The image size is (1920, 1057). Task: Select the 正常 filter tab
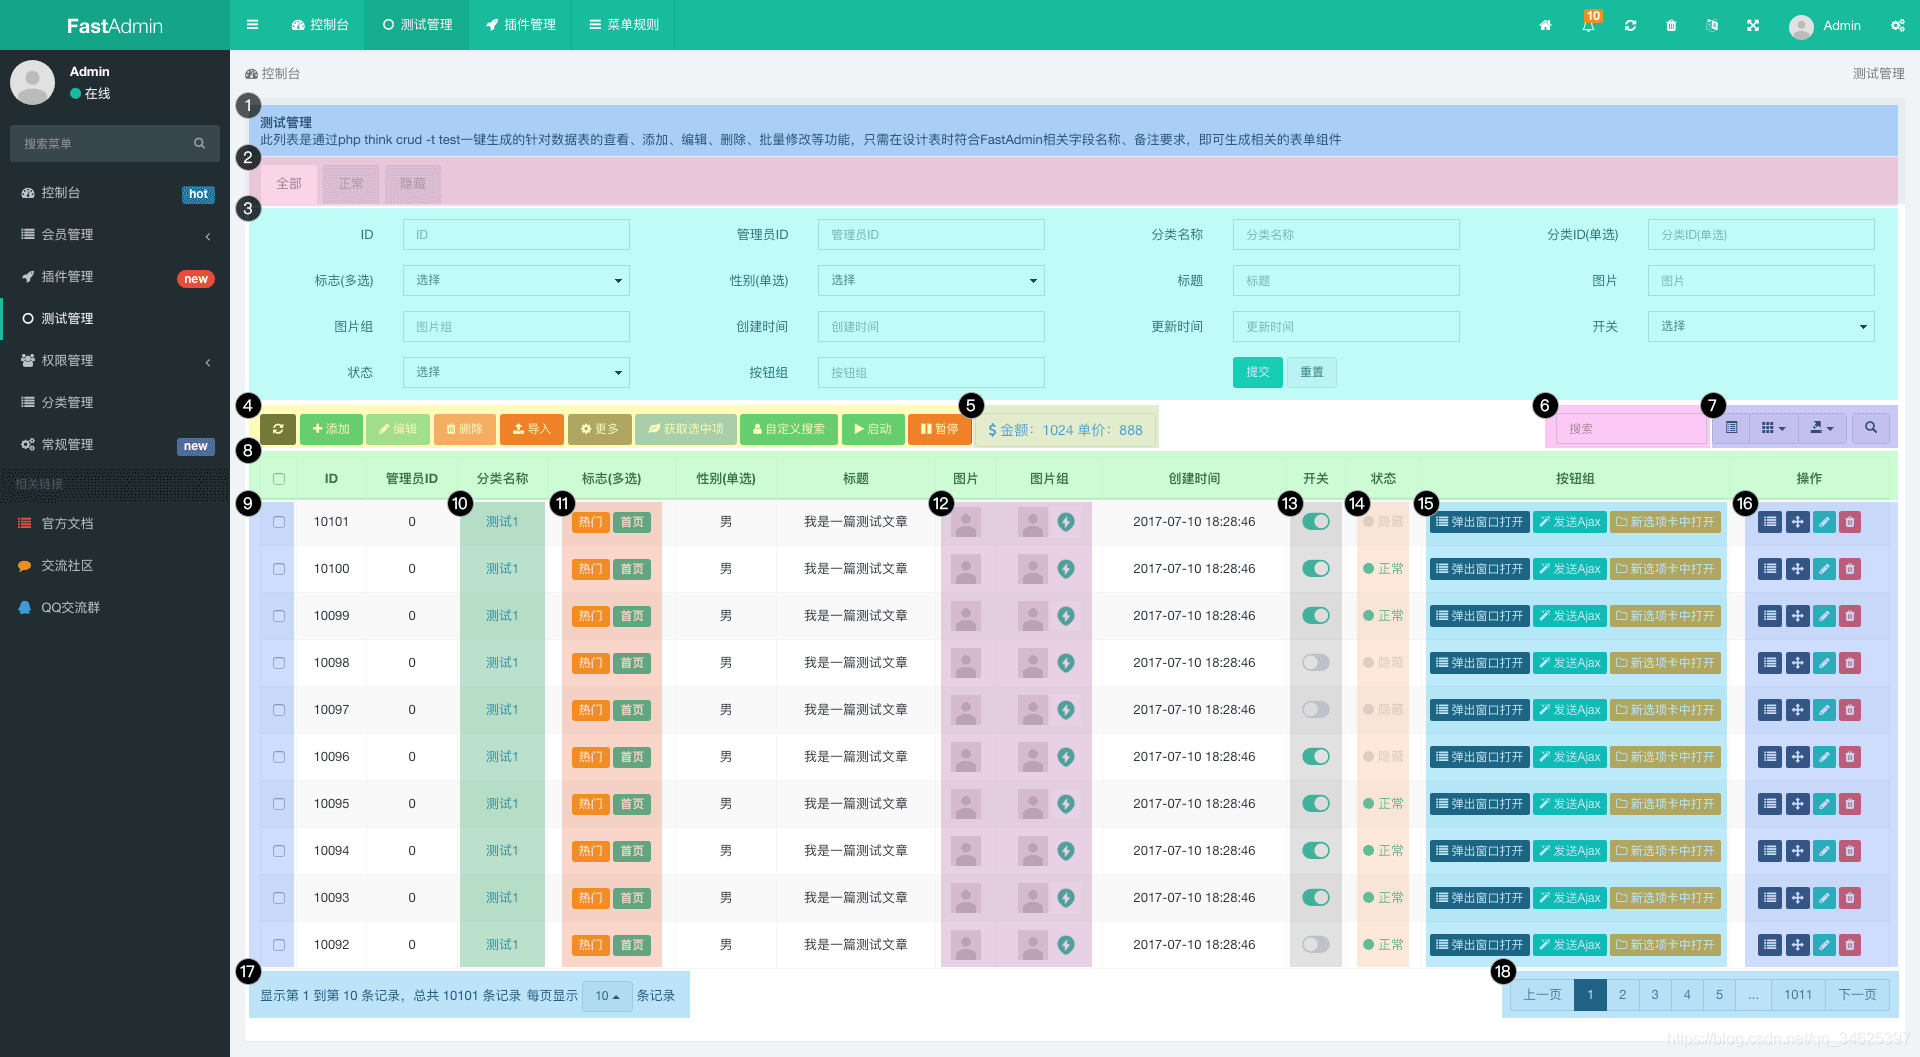tap(351, 184)
